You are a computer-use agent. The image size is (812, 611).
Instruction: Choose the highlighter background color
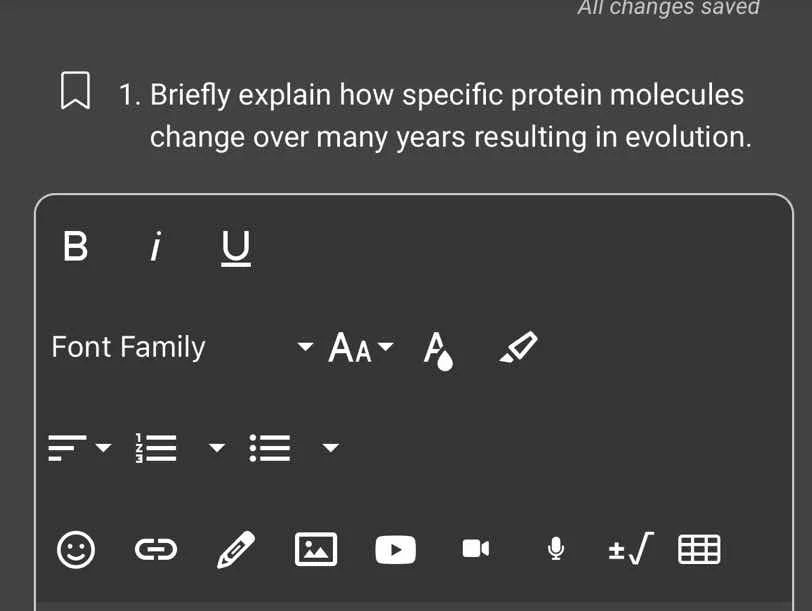click(518, 347)
